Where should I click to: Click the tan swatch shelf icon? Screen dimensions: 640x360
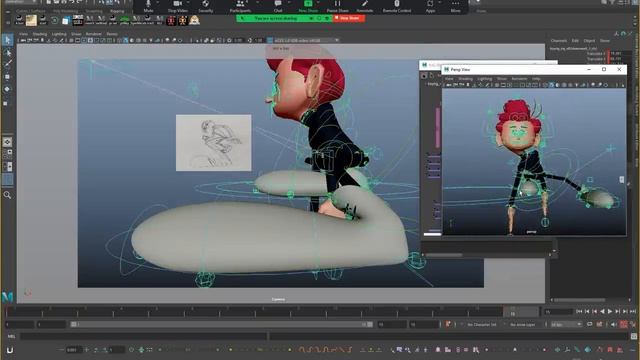pyautogui.click(x=31, y=20)
